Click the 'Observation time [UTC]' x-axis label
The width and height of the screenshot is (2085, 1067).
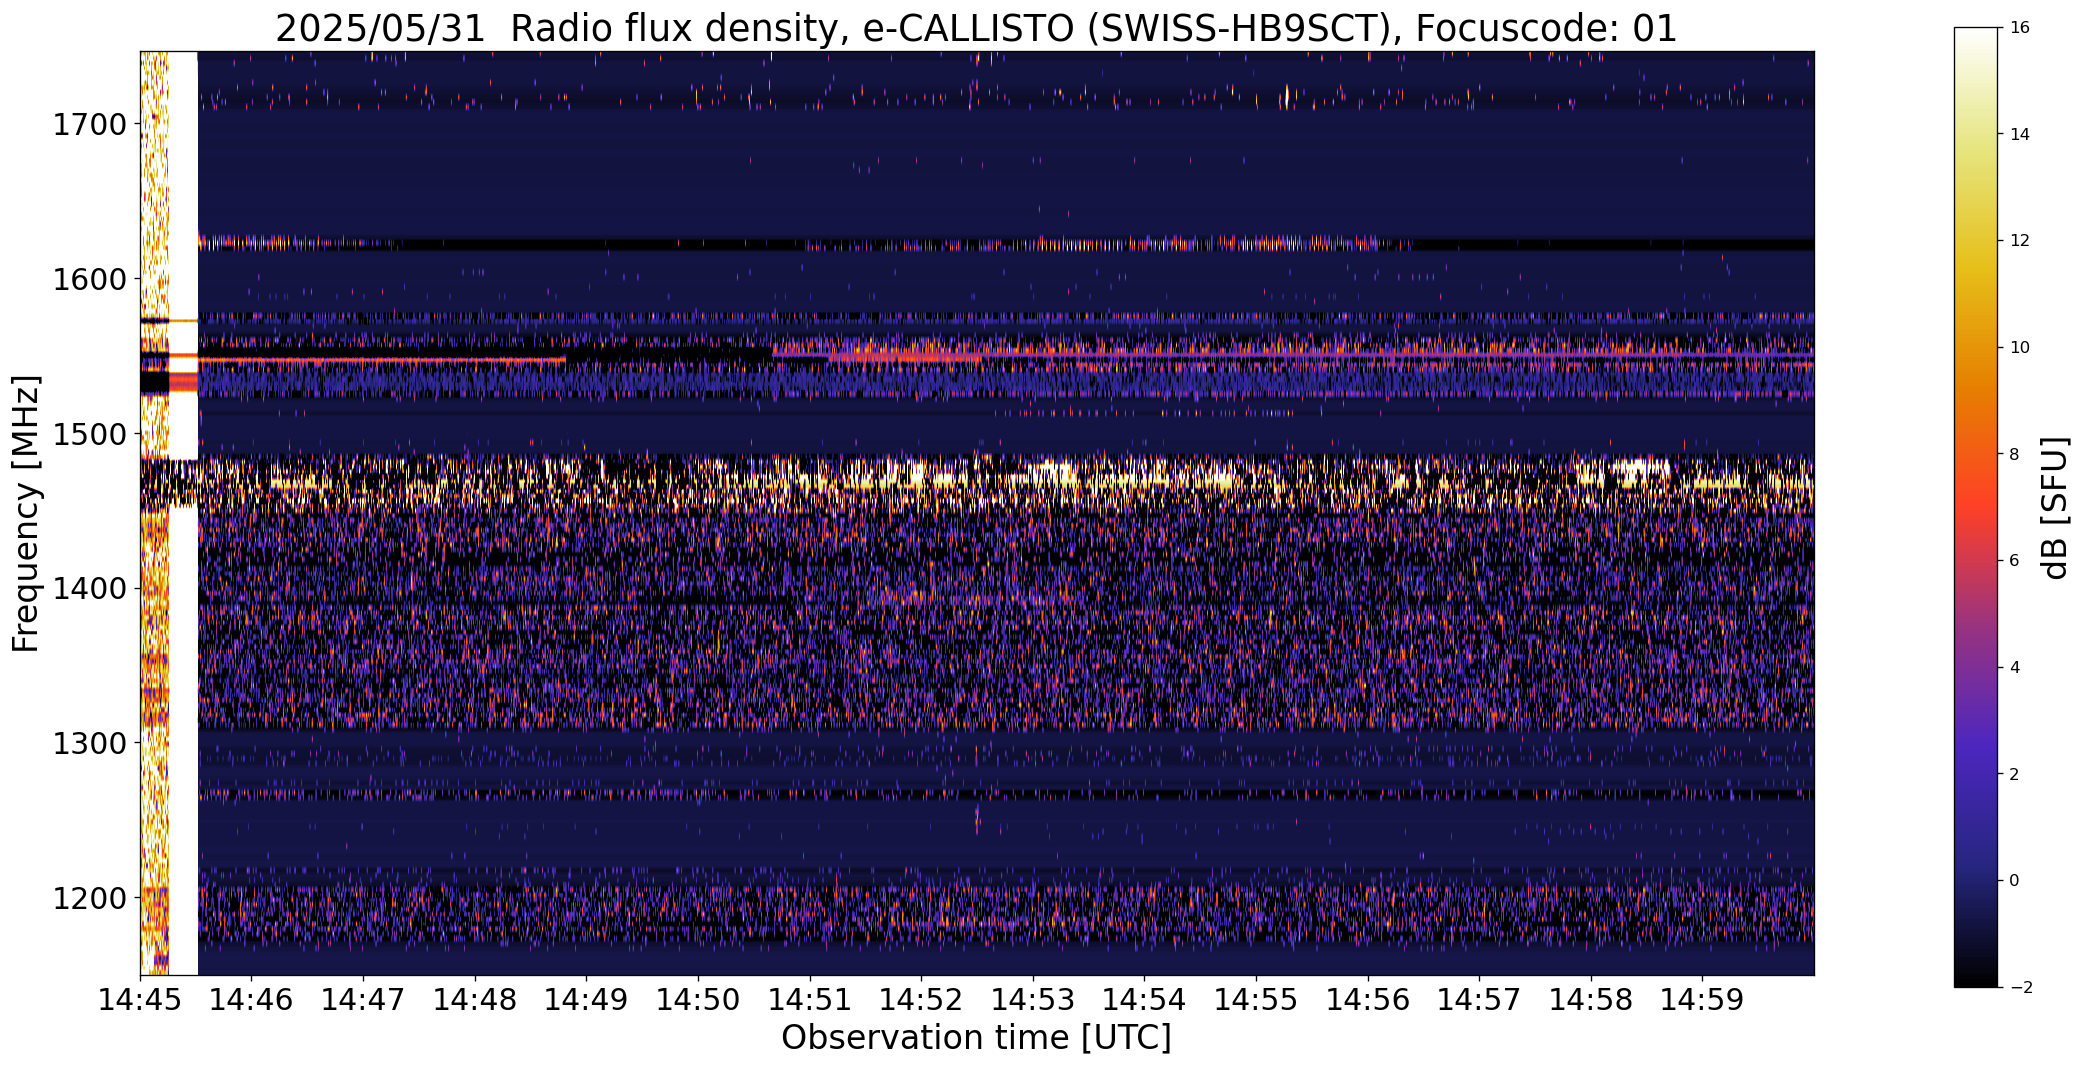976,1038
